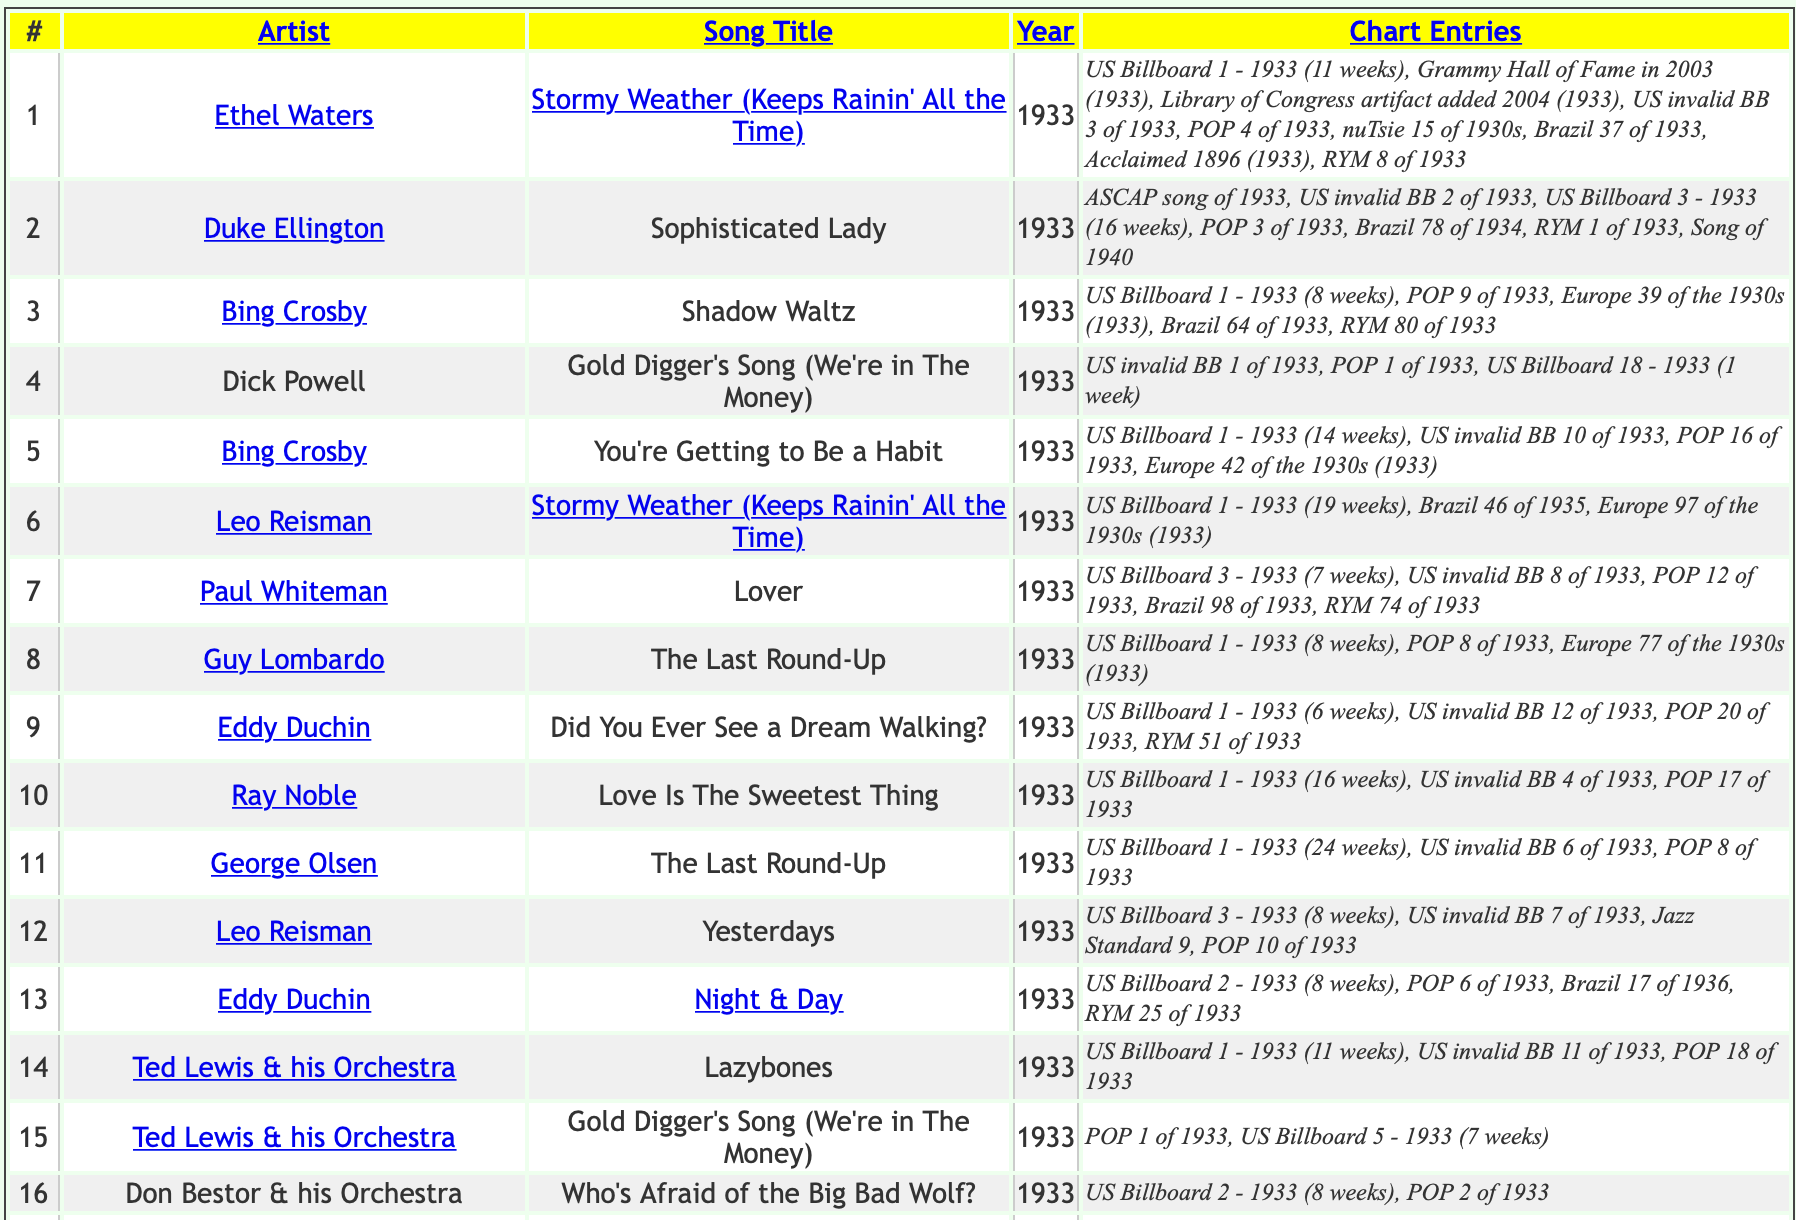Open Bing Crosby link in Shadow Waltz row
1796x1220 pixels.
coord(294,311)
